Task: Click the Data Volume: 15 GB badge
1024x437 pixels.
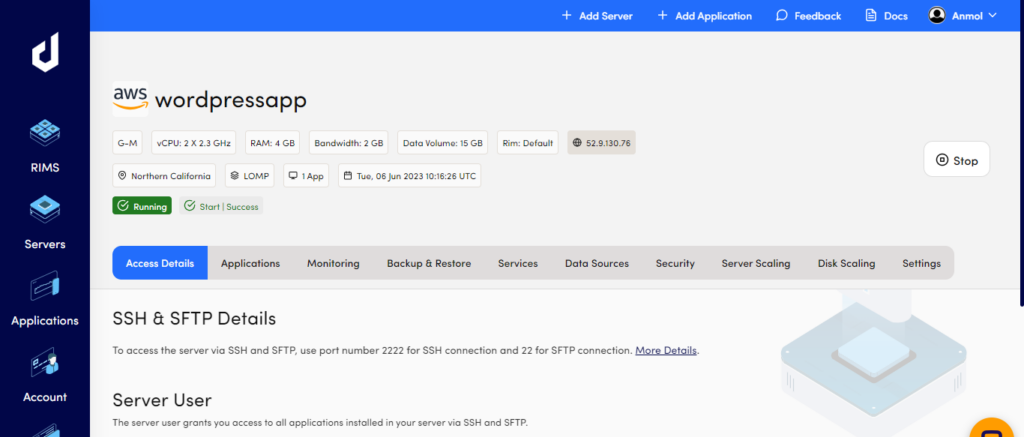Action: (443, 142)
